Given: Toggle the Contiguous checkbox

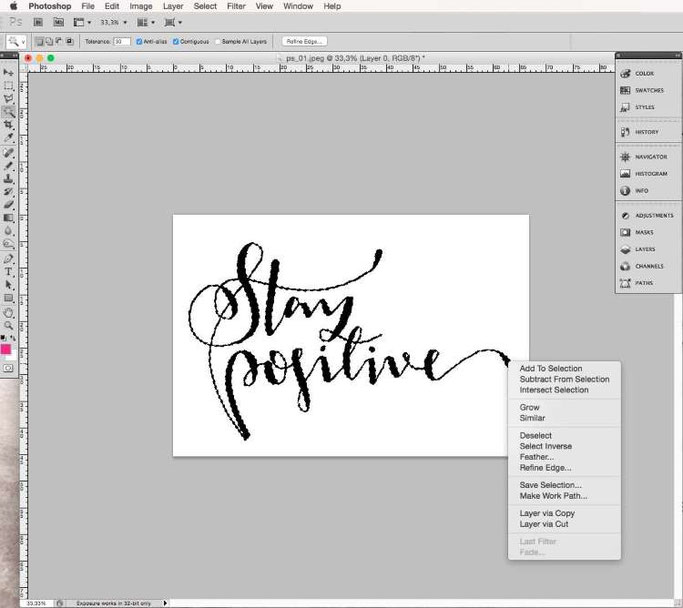Looking at the screenshot, I should 176,42.
